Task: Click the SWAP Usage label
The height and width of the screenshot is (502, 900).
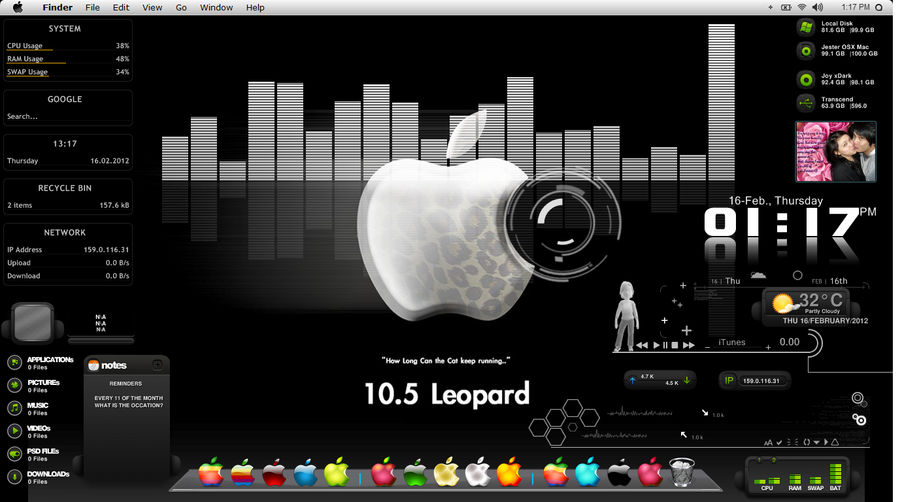Action: pyautogui.click(x=28, y=72)
